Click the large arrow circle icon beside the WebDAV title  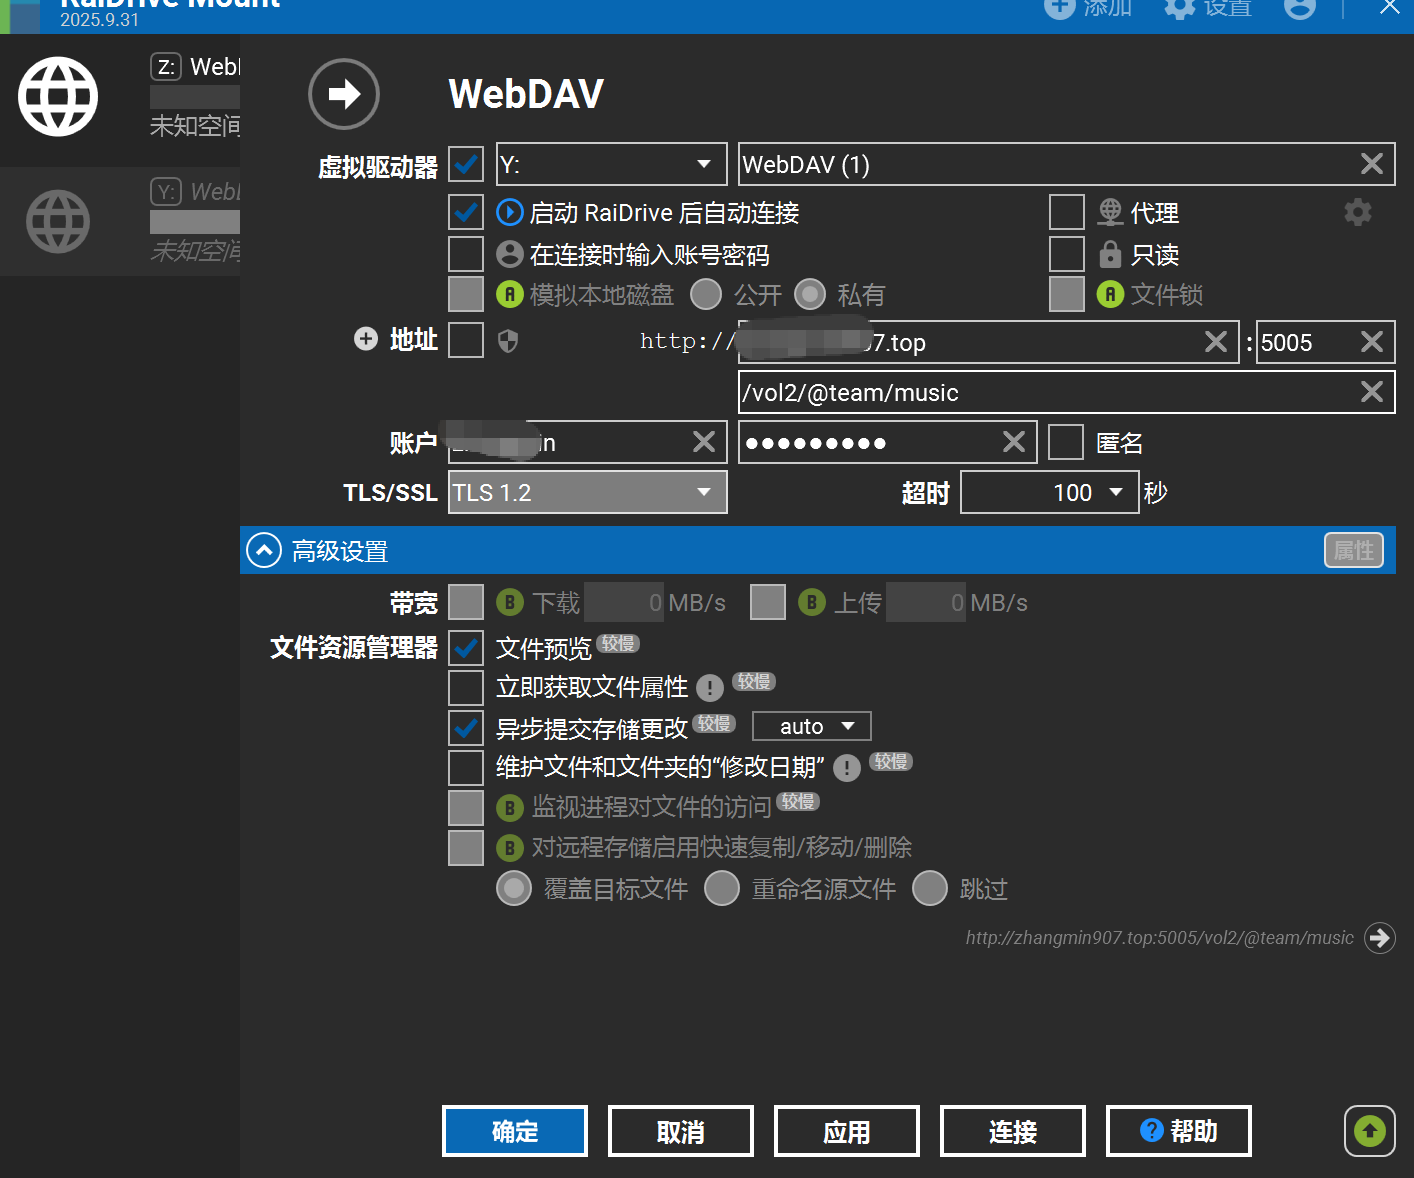click(344, 94)
